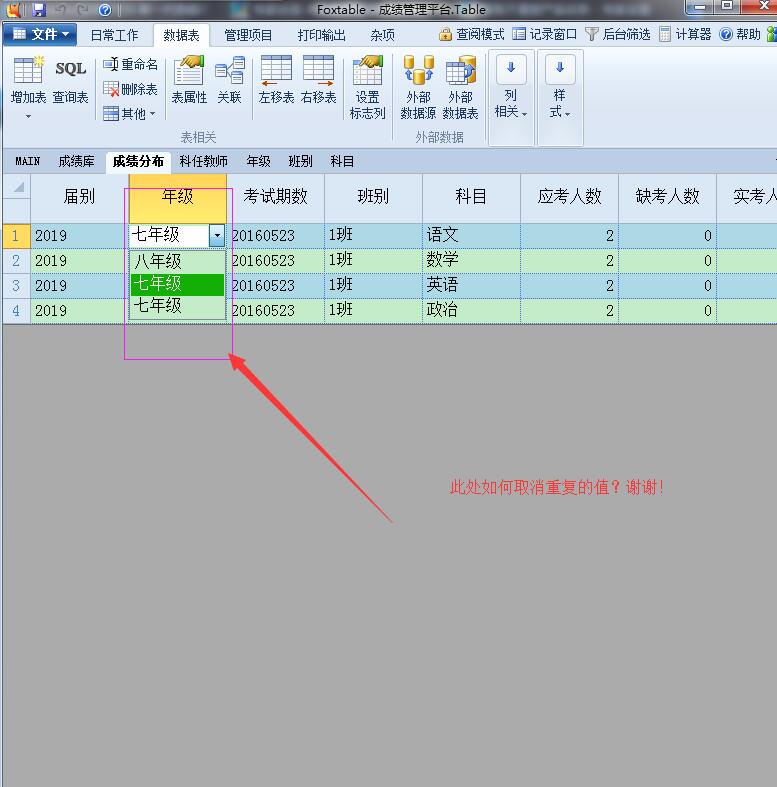
Task: Open the 计算器 tool
Action: (x=685, y=34)
